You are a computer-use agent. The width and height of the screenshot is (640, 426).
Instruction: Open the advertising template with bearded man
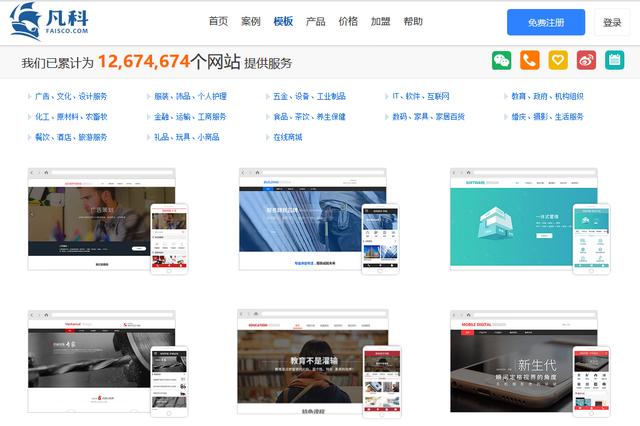[108, 221]
